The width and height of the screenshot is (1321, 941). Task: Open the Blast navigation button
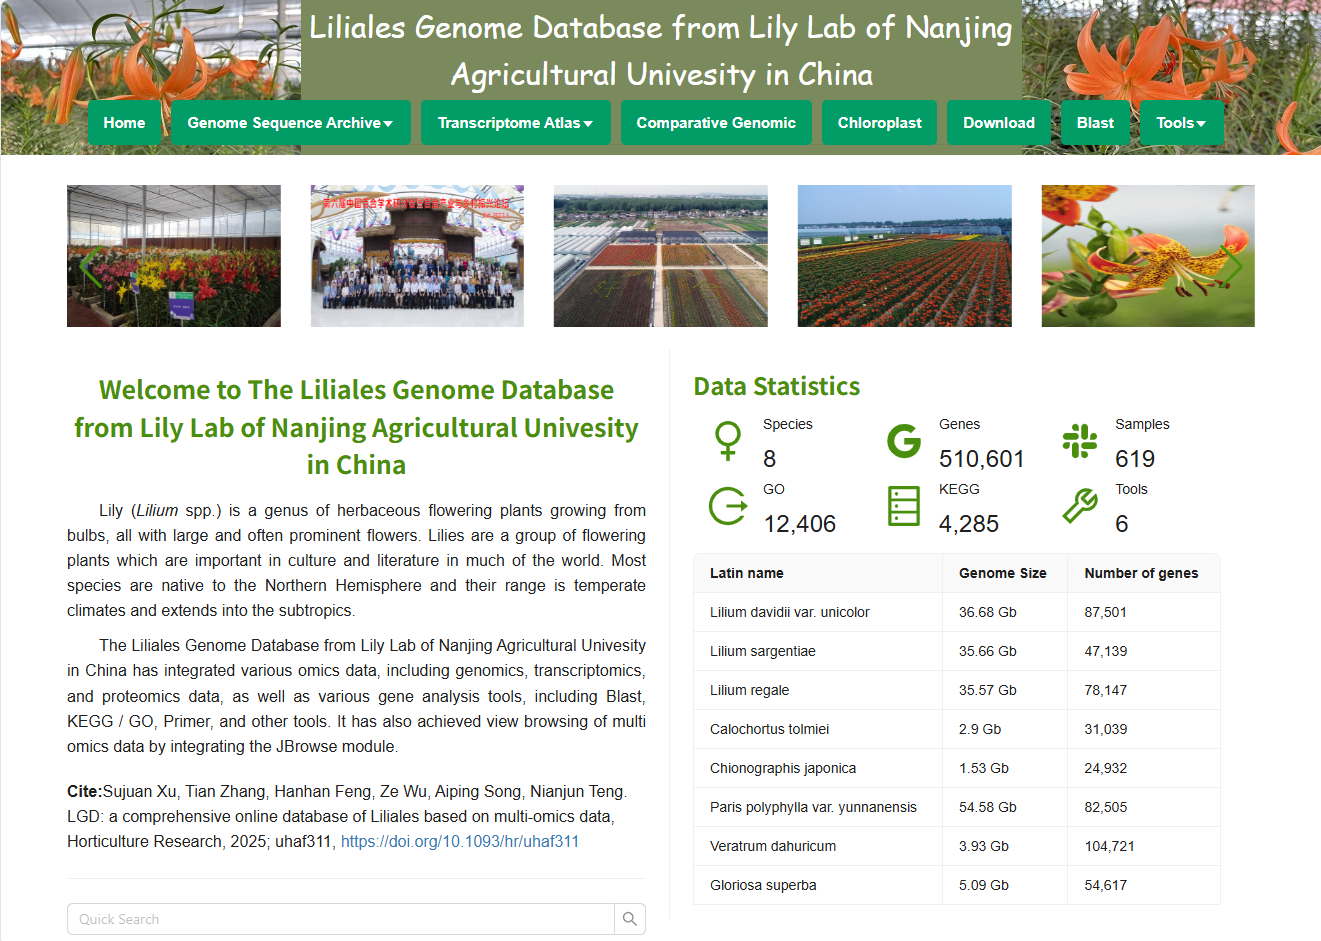(x=1095, y=123)
